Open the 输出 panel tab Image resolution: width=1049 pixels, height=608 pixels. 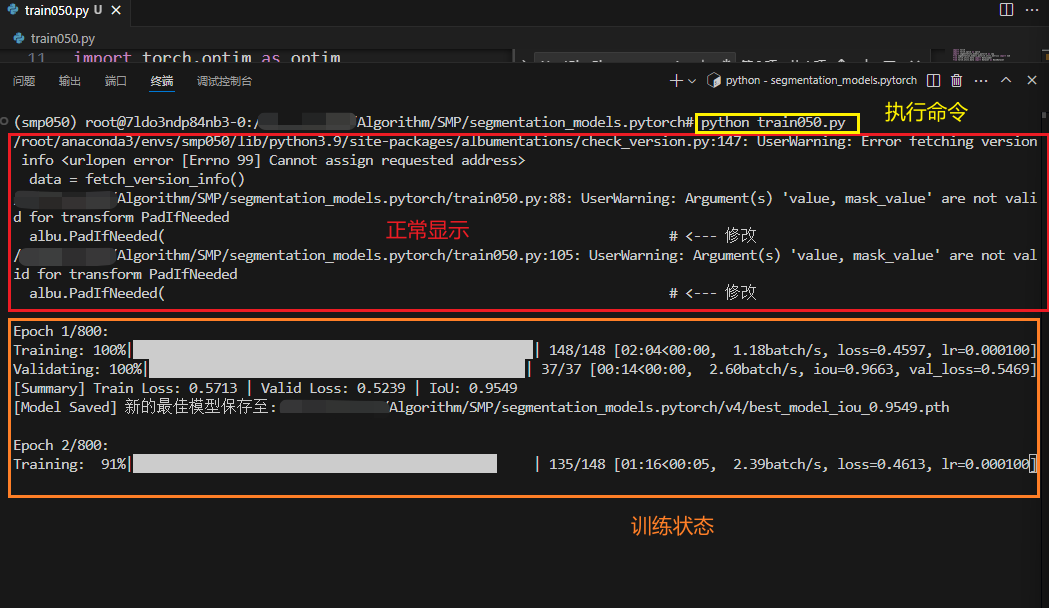(70, 81)
